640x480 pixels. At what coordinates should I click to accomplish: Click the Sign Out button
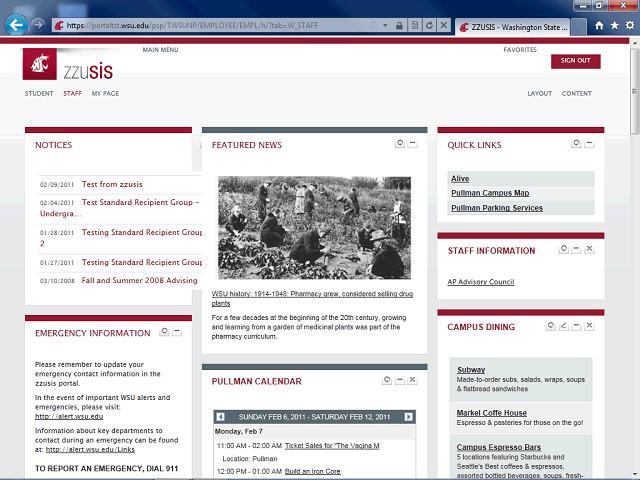(576, 61)
